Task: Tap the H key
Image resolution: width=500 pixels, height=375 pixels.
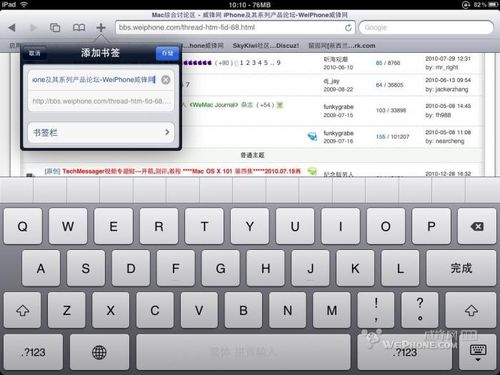Action: coord(266,268)
